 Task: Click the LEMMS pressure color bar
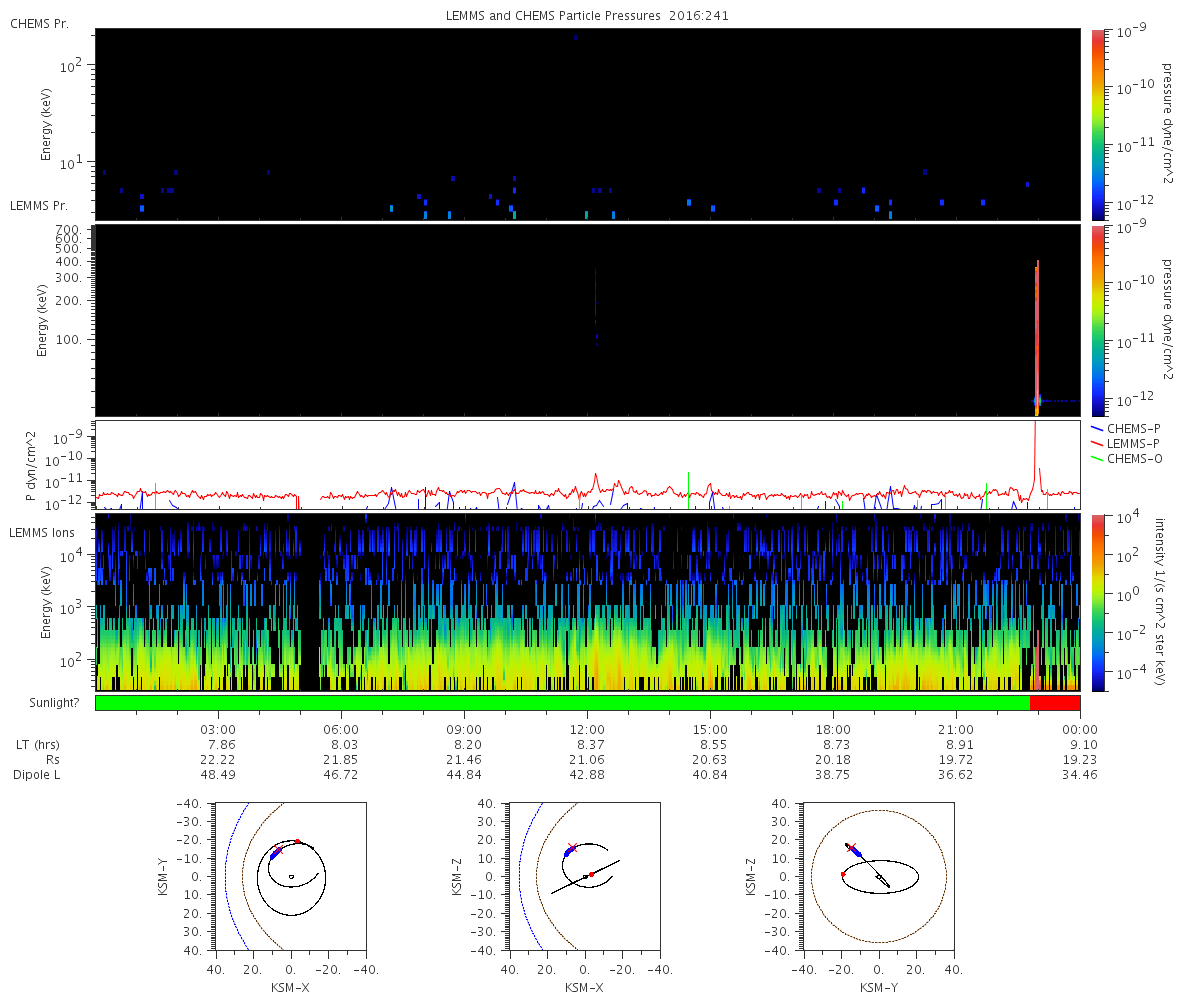click(x=1097, y=321)
